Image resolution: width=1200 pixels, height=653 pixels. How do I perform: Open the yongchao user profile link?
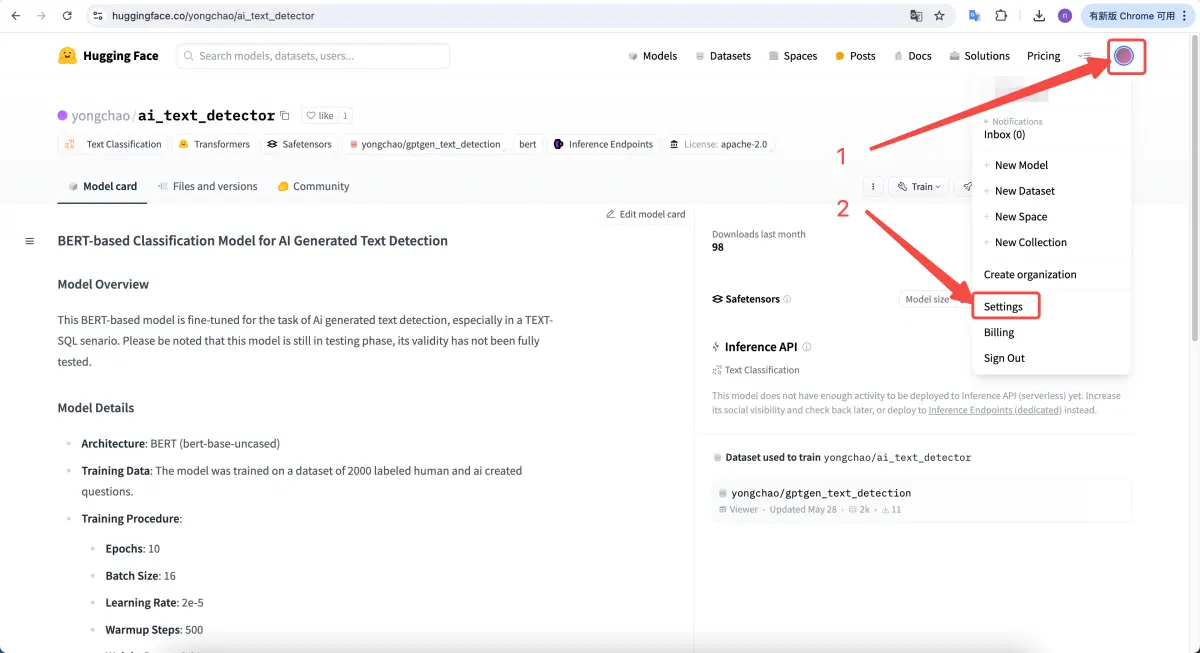click(x=100, y=116)
